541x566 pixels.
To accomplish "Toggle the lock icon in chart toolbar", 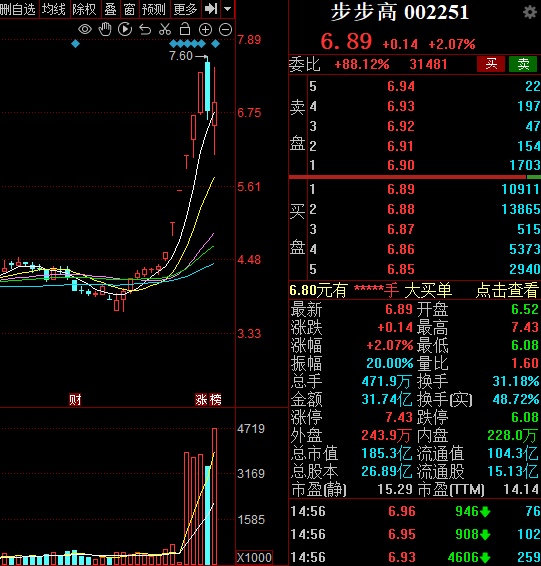I will tap(185, 29).
